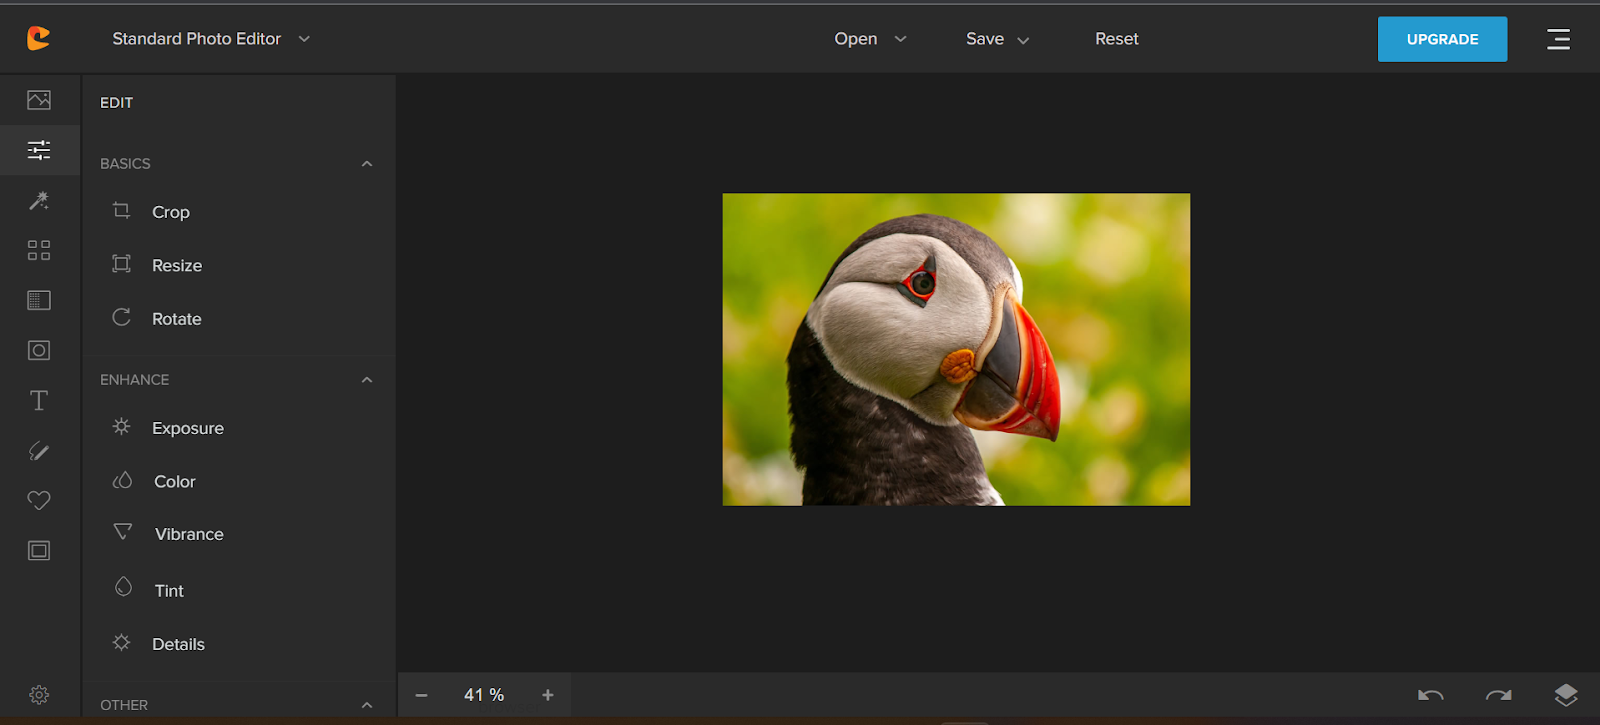The height and width of the screenshot is (725, 1600).
Task: Click the OTHER section label
Action: point(124,705)
